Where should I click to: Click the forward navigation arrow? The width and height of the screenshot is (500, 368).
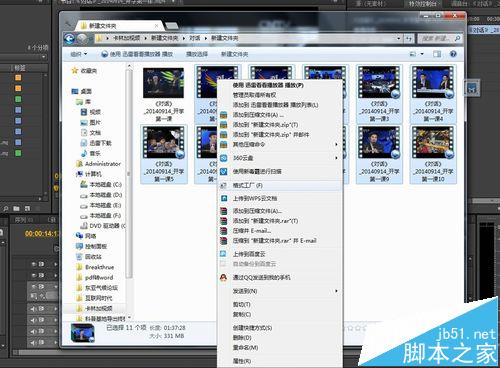82,39
